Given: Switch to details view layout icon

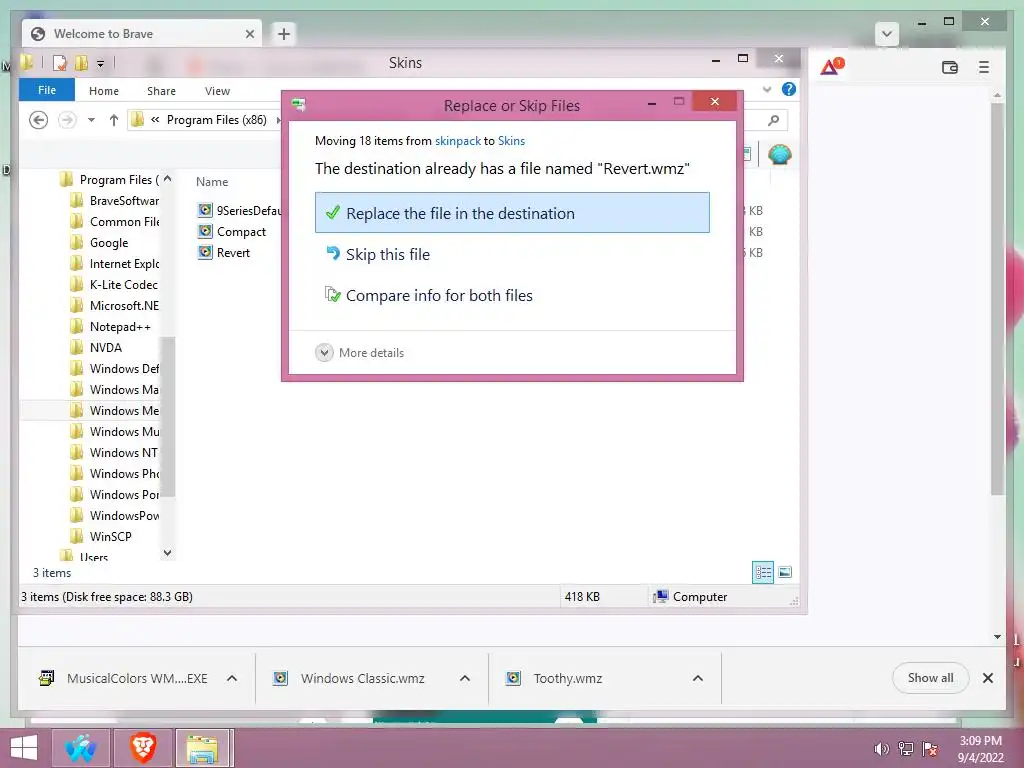Looking at the screenshot, I should (x=763, y=573).
